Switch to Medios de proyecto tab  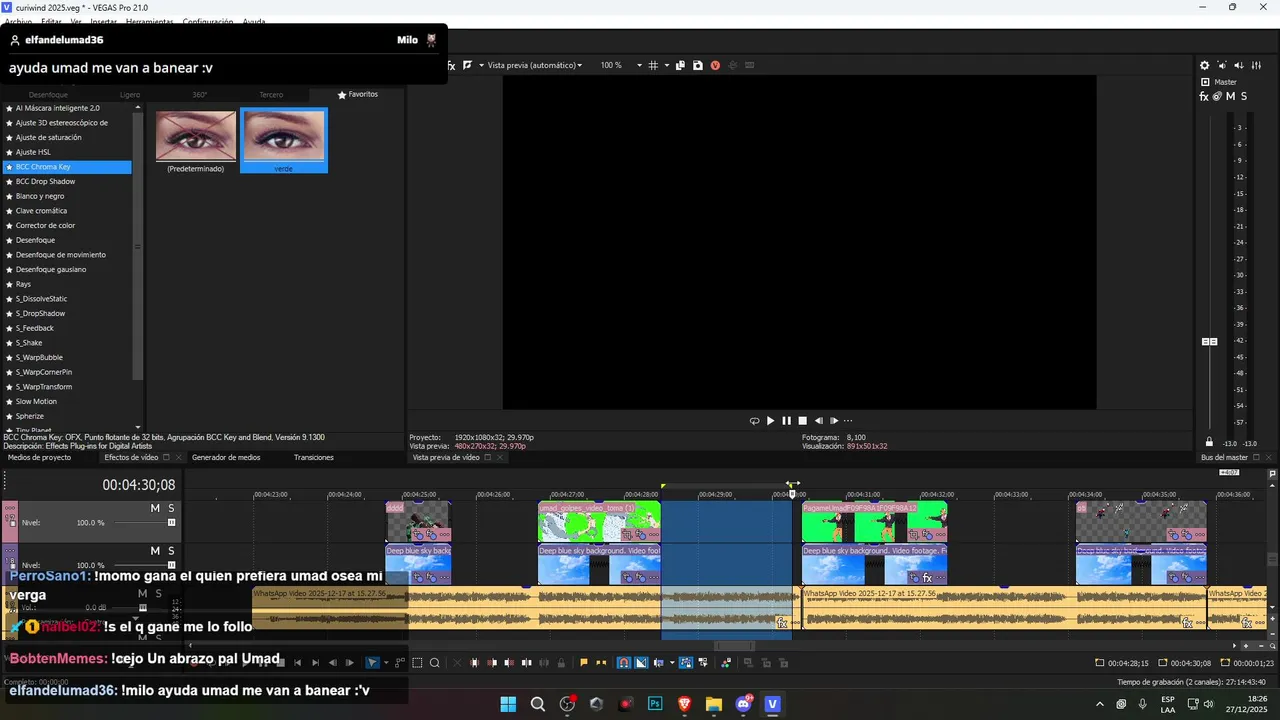pyautogui.click(x=39, y=457)
